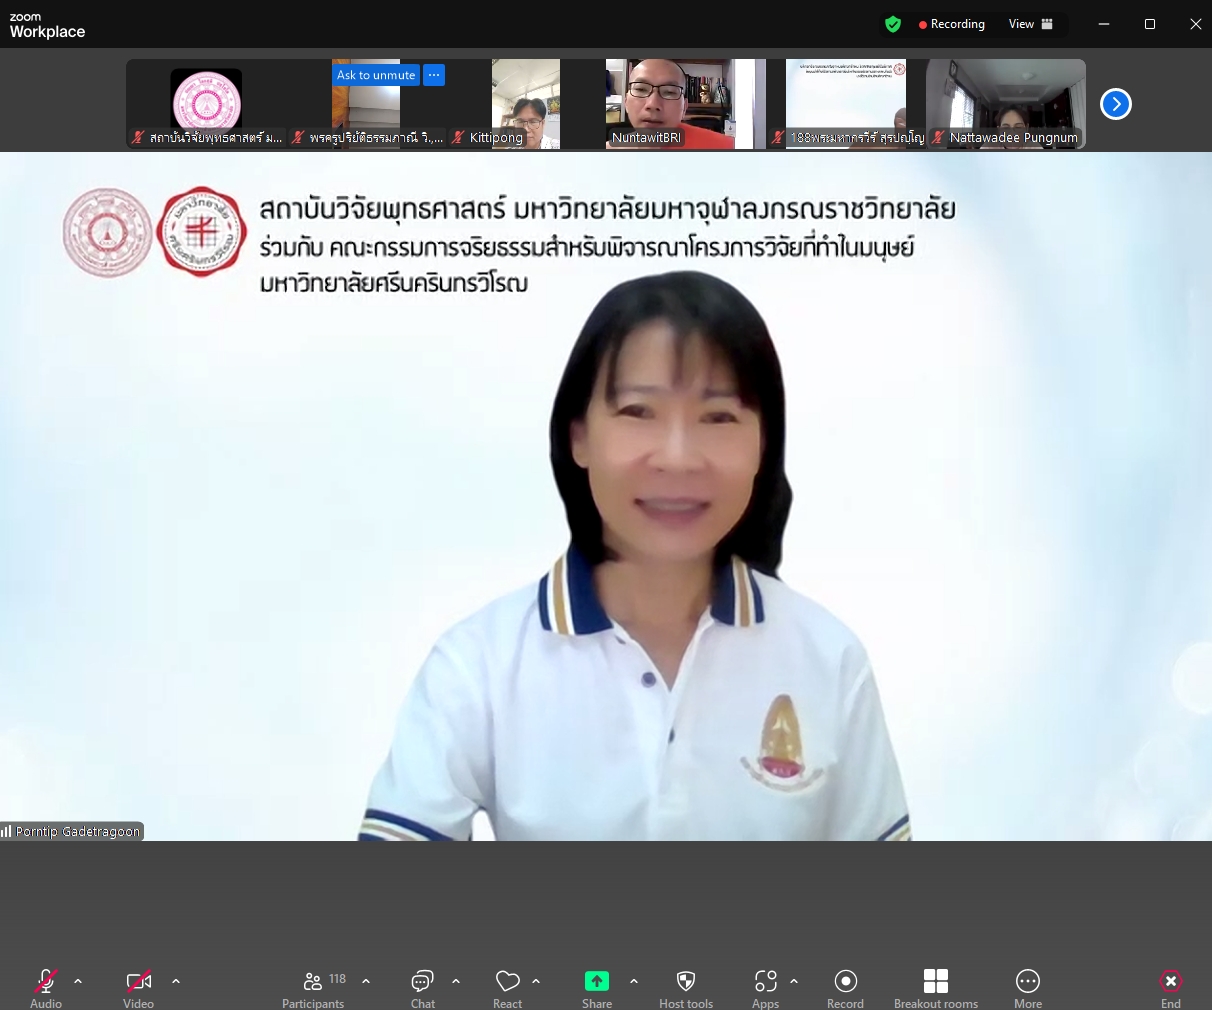Show next participants with blue arrow
The height and width of the screenshot is (1010, 1212).
pos(1116,104)
